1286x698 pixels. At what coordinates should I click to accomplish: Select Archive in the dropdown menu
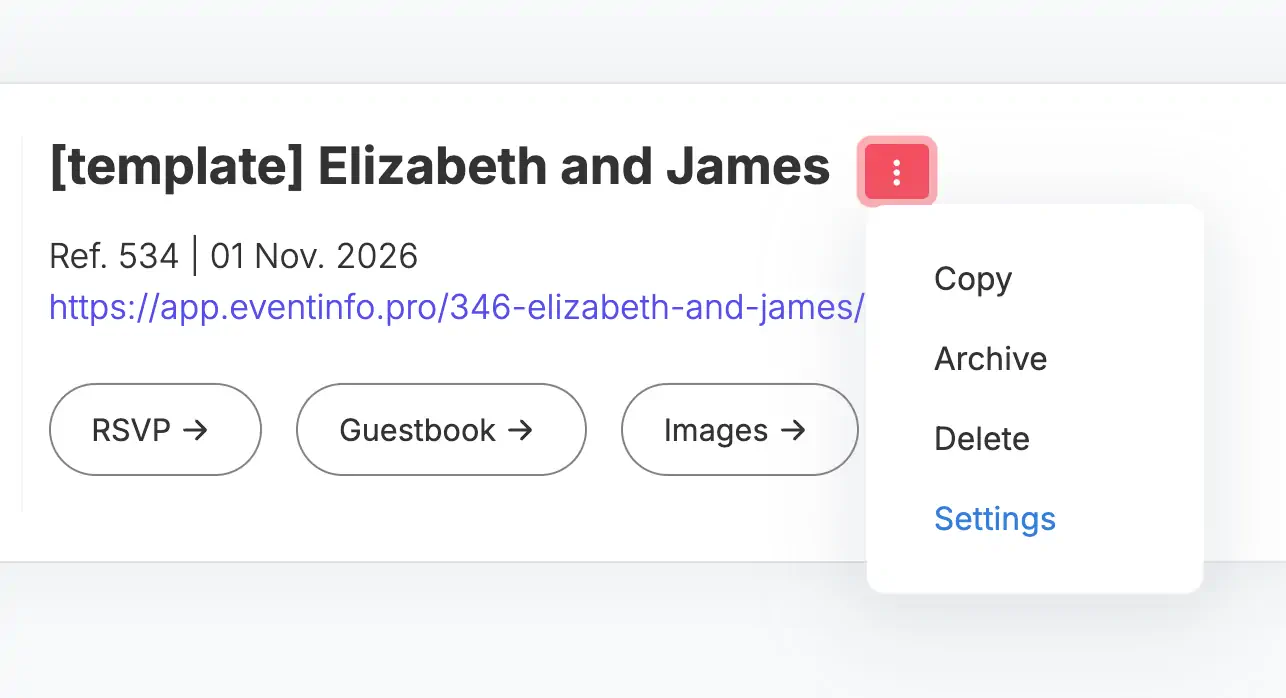tap(991, 359)
